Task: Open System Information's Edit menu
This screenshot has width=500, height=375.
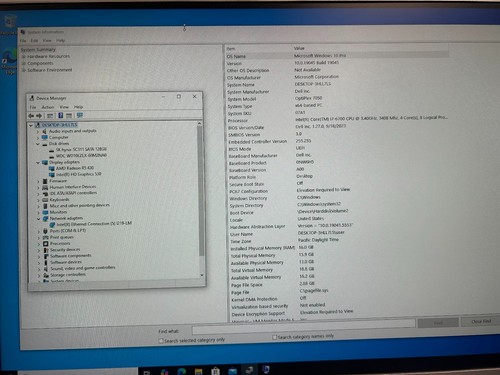Action: coord(34,41)
